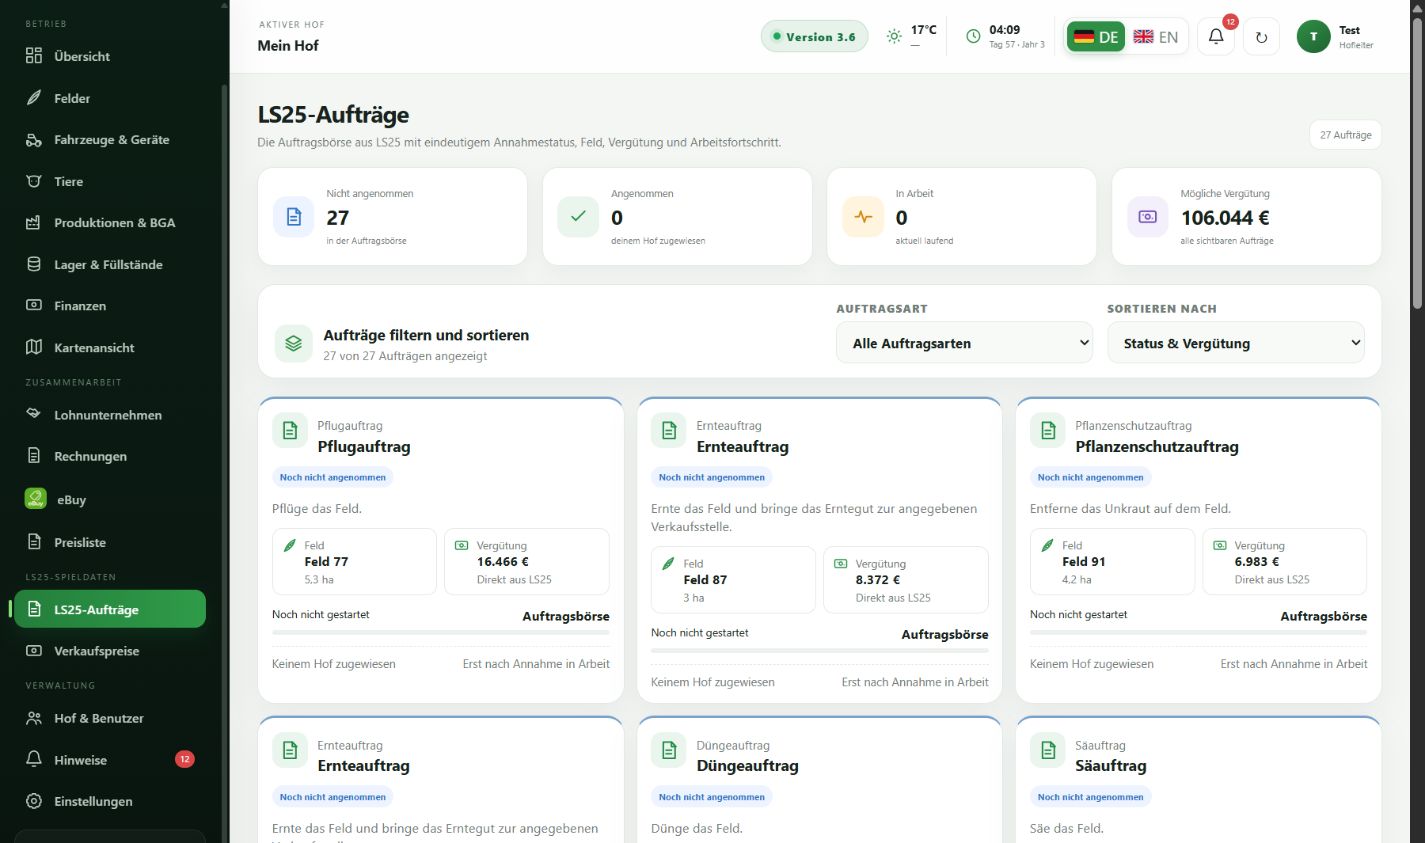Click Pflanzenschutzauftrag progress bar
The image size is (1425, 843).
(1199, 632)
